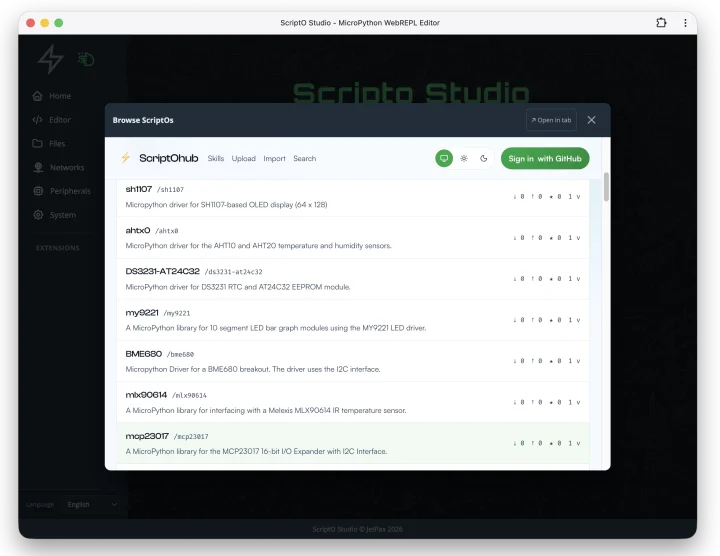Click the star count on BME680 row

pyautogui.click(x=556, y=361)
